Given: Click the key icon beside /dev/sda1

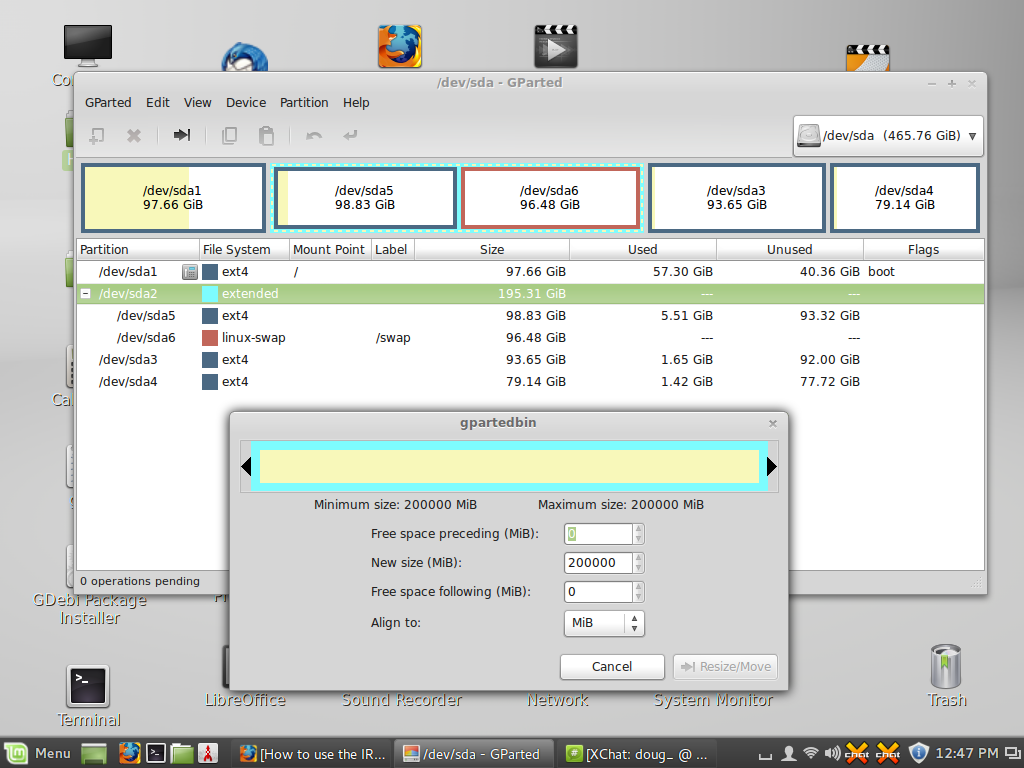Looking at the screenshot, I should click(x=189, y=272).
